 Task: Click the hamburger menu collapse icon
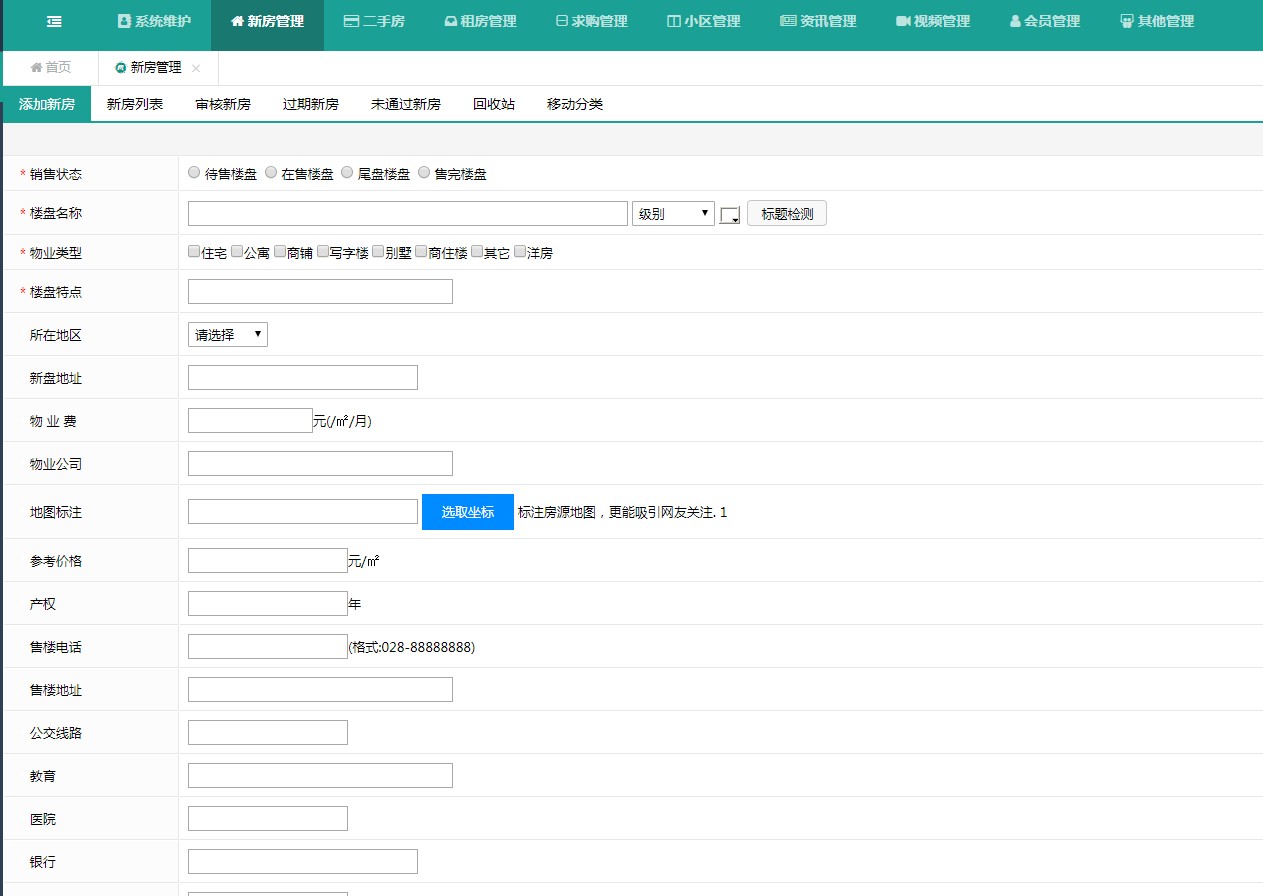[54, 21]
